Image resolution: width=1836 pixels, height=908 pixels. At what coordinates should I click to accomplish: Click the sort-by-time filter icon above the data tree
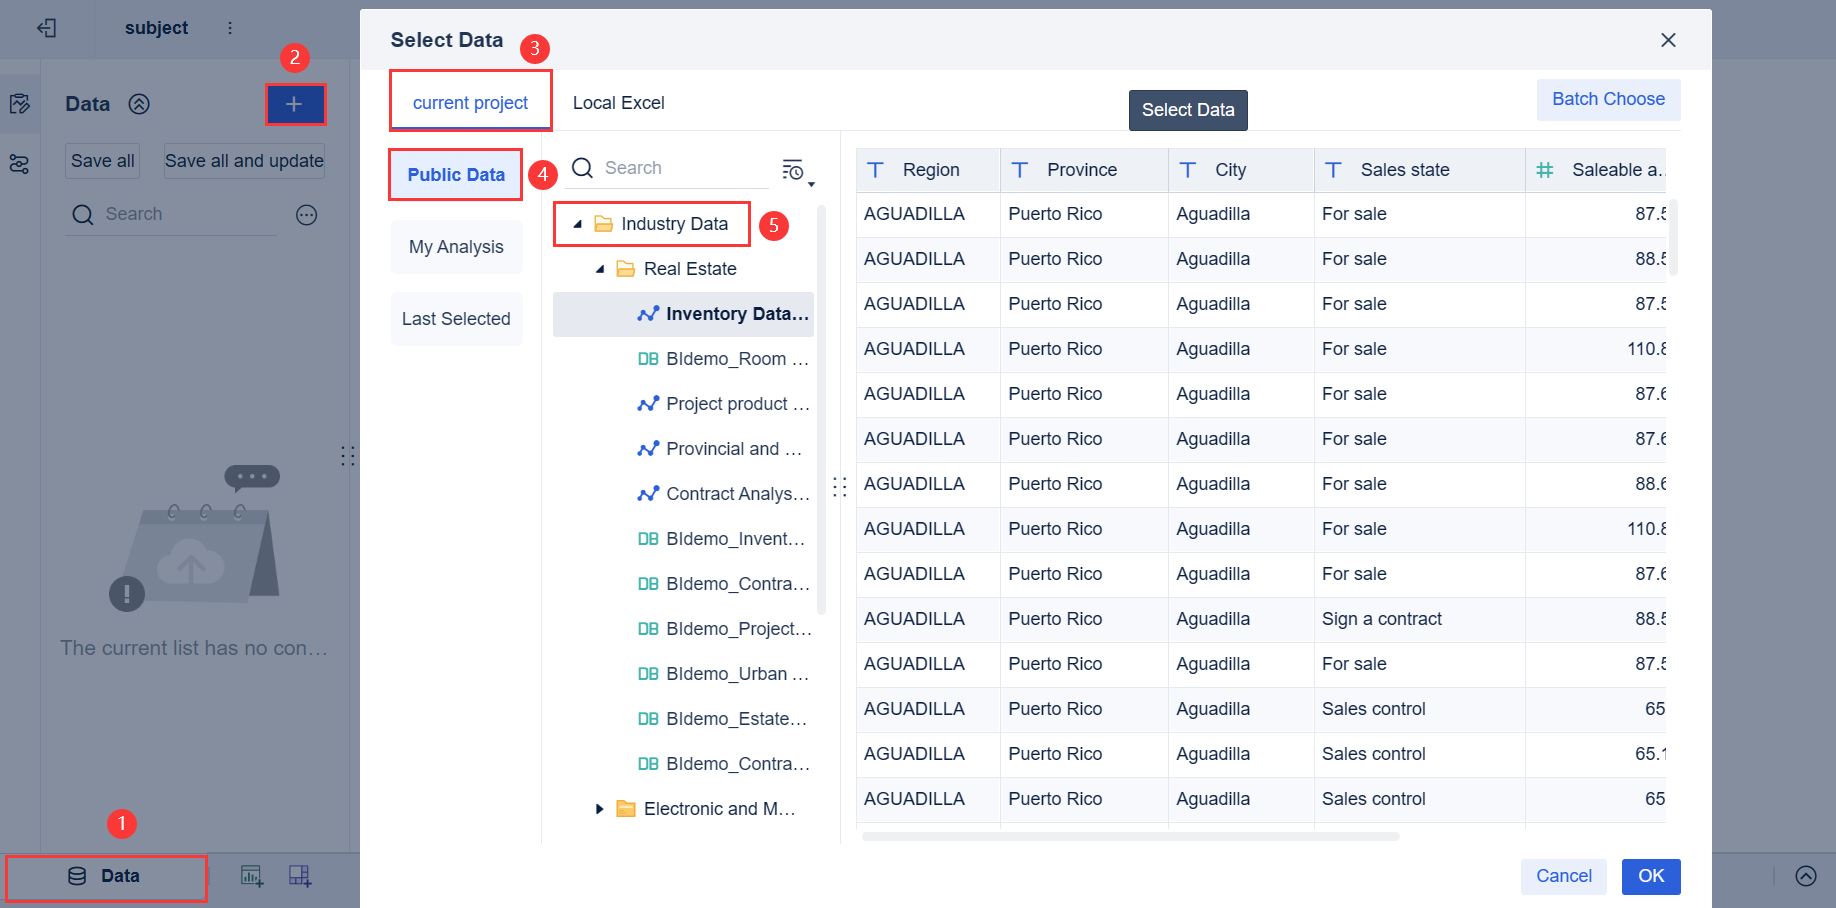point(794,170)
